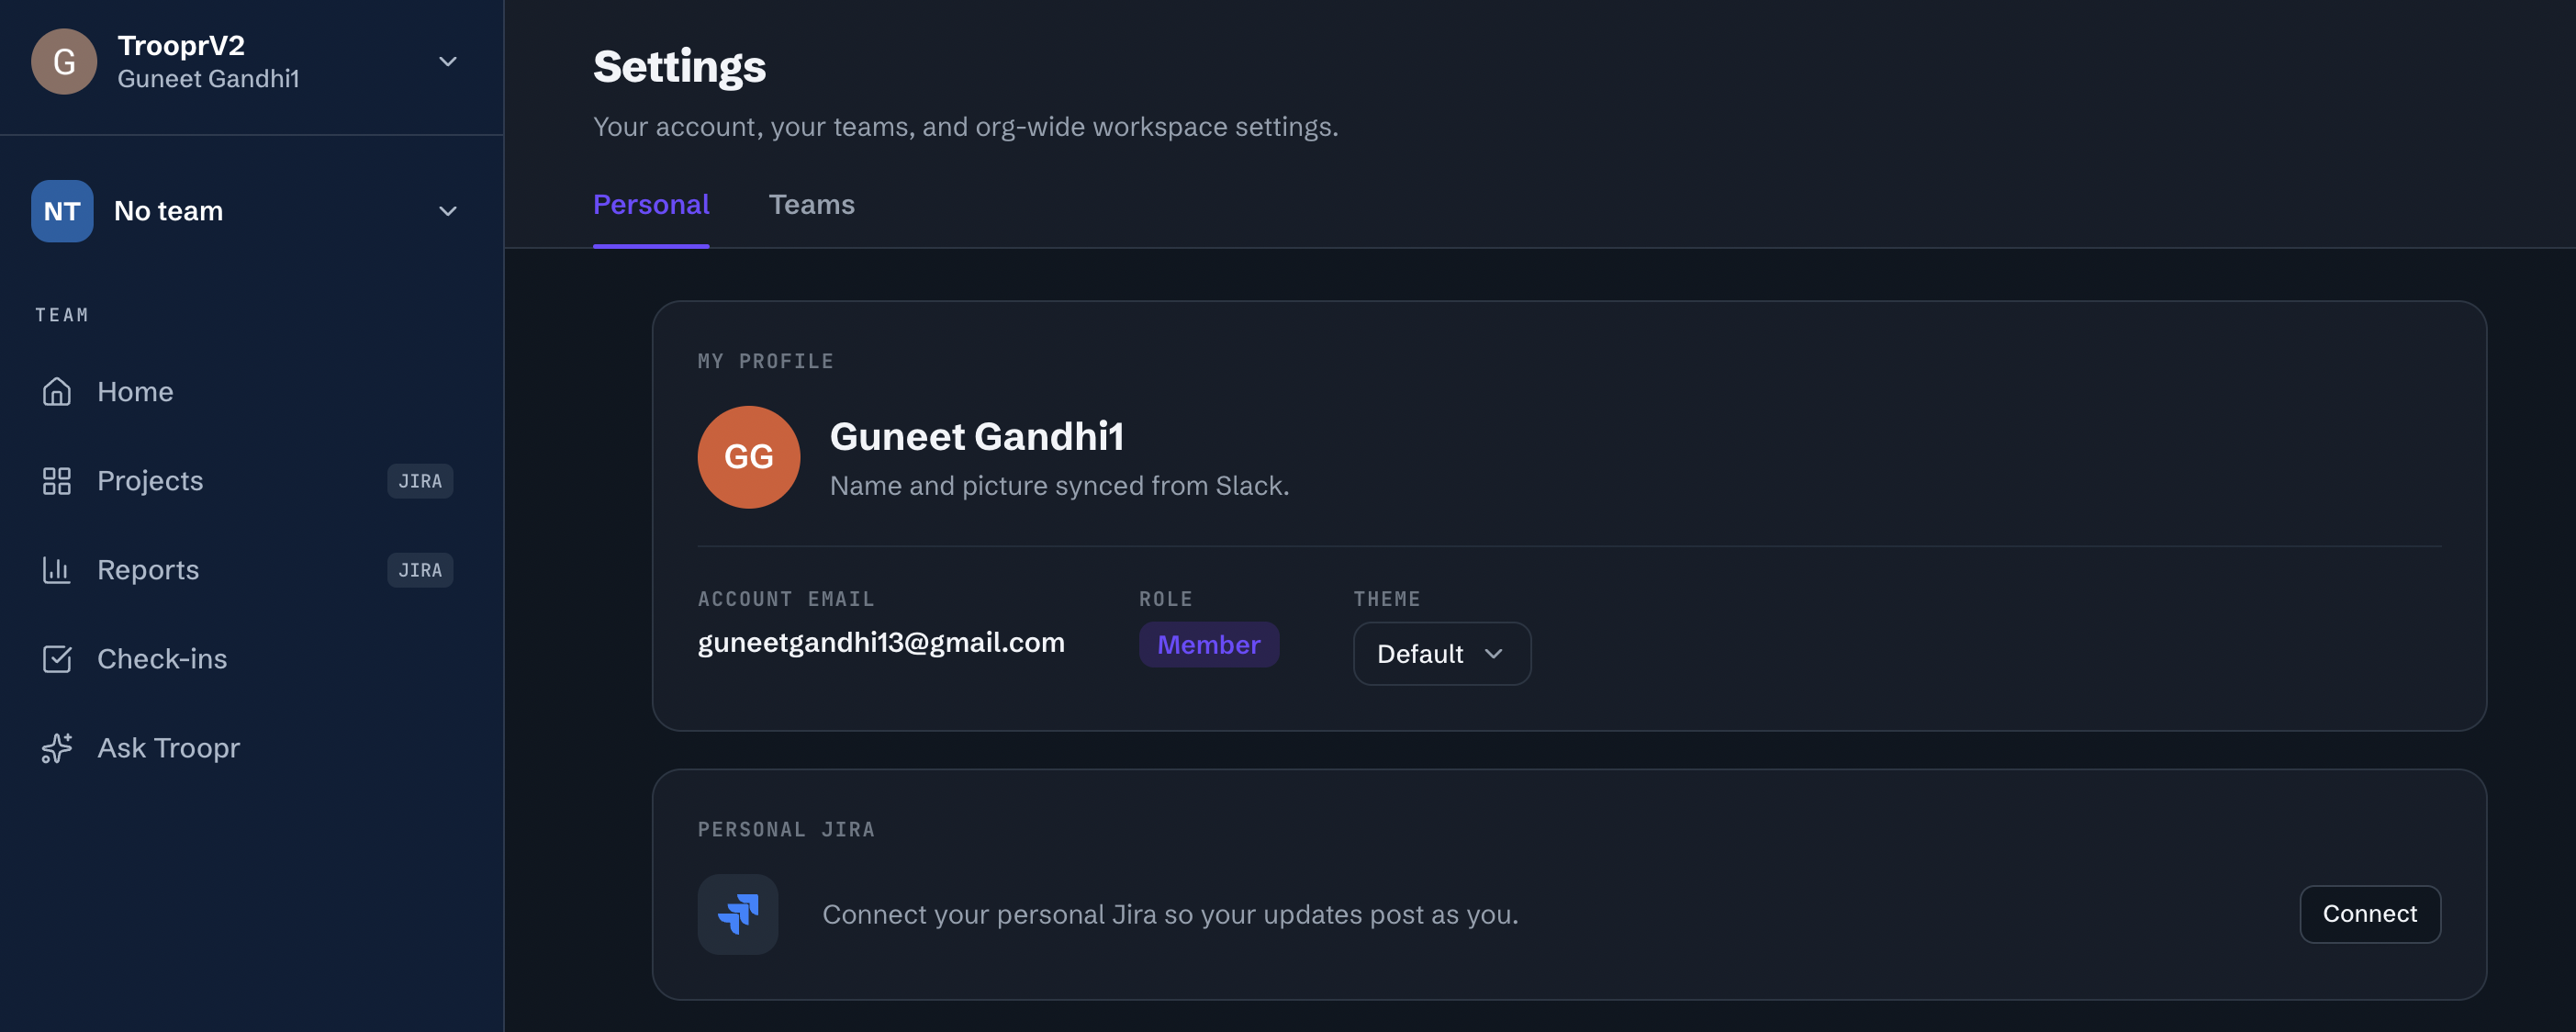Click the GG profile avatar
Viewport: 2576px width, 1032px height.
749,457
